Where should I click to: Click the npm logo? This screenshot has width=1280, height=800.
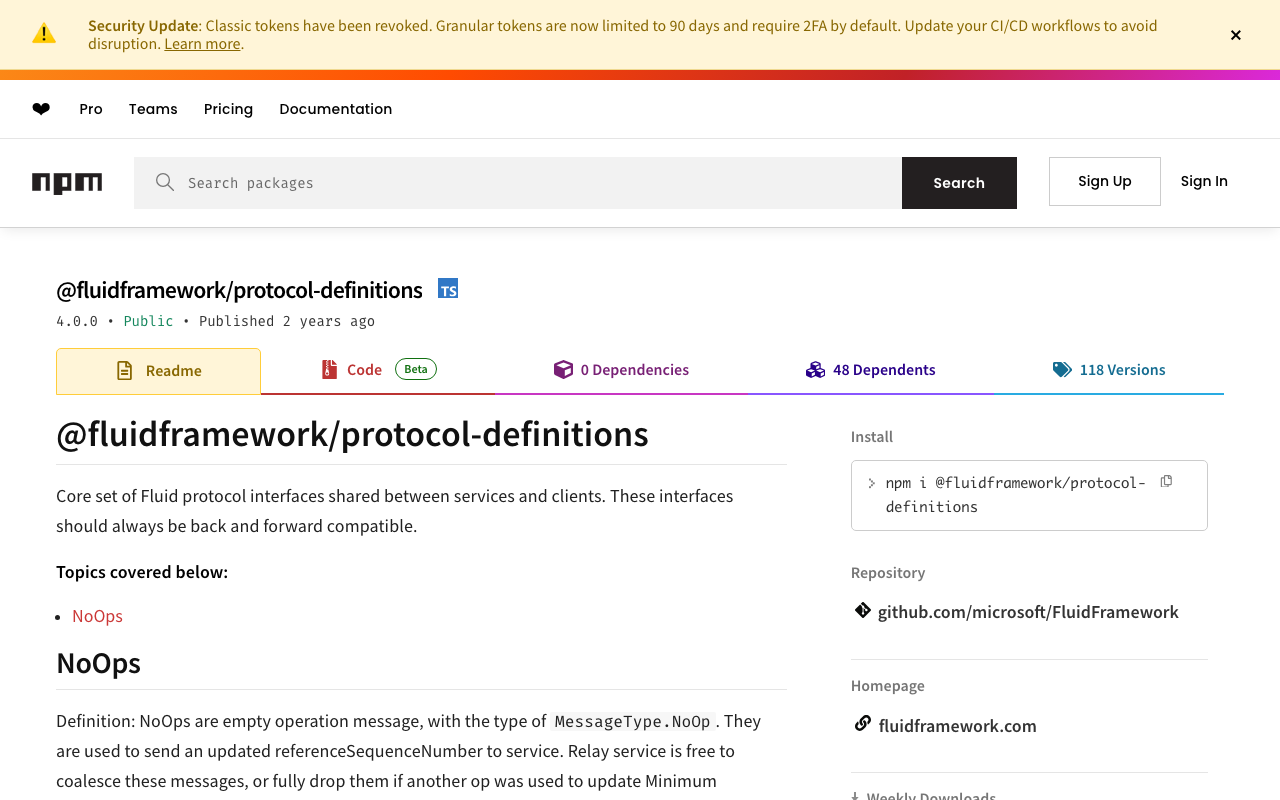coord(67,183)
